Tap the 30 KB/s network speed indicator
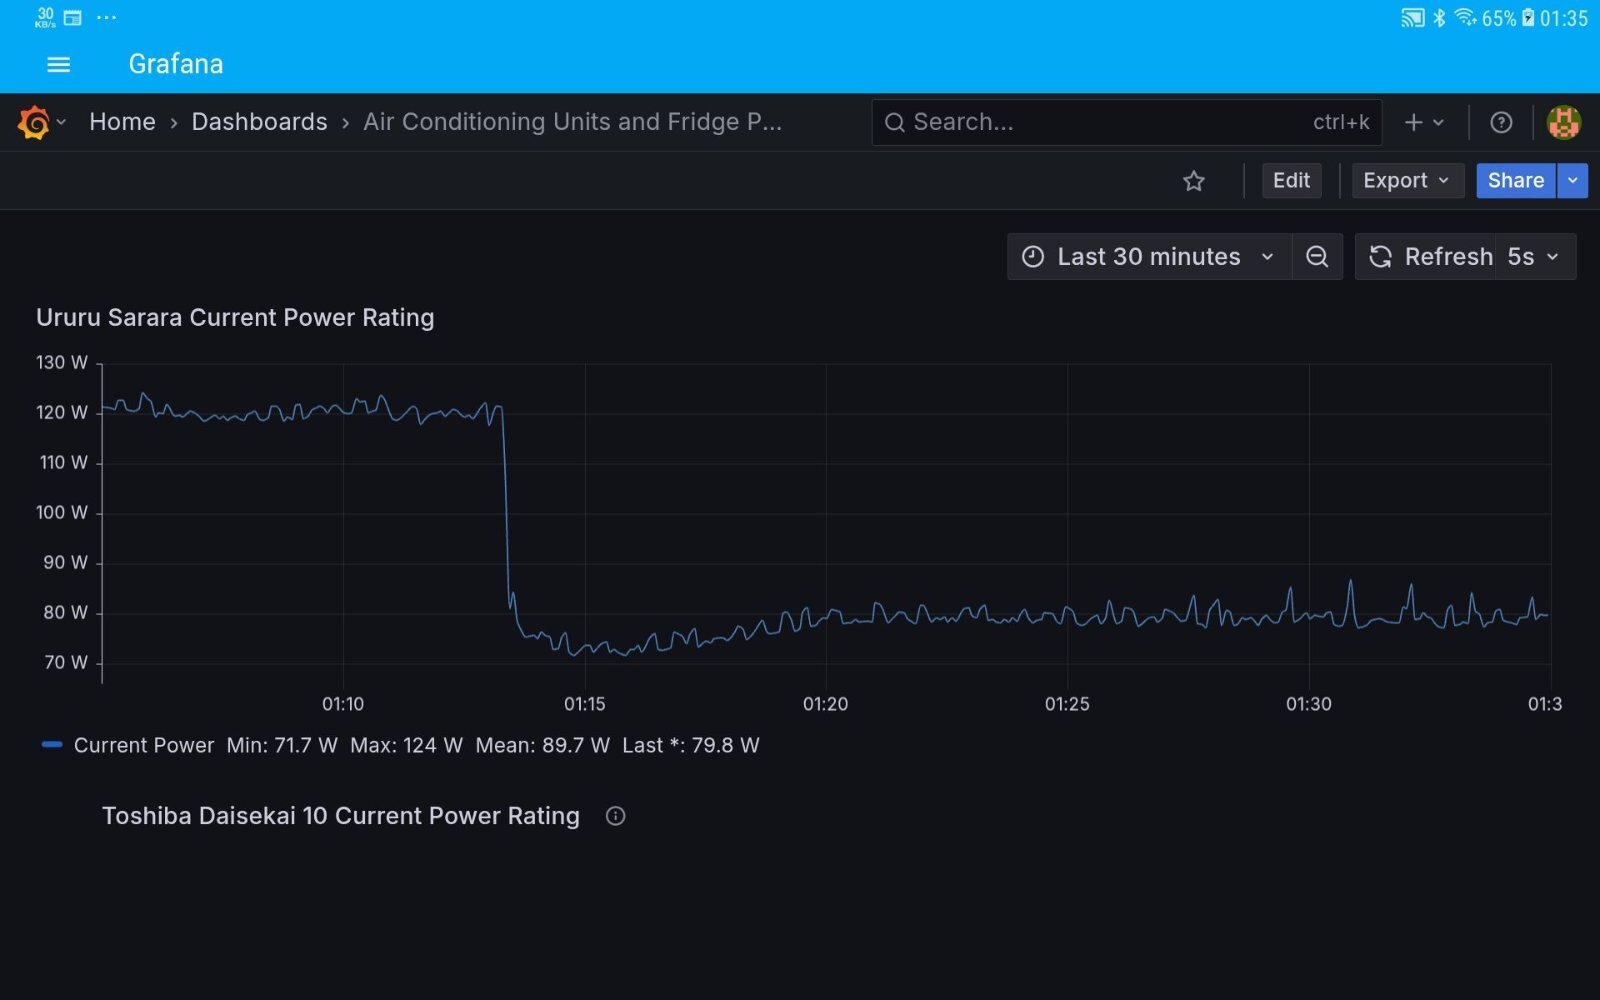This screenshot has height=1000, width=1600. (x=45, y=18)
